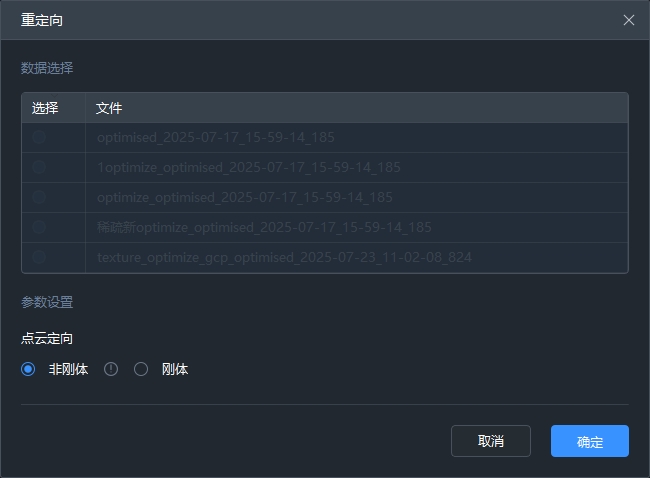Select the 刚体 radio button

coord(141,369)
